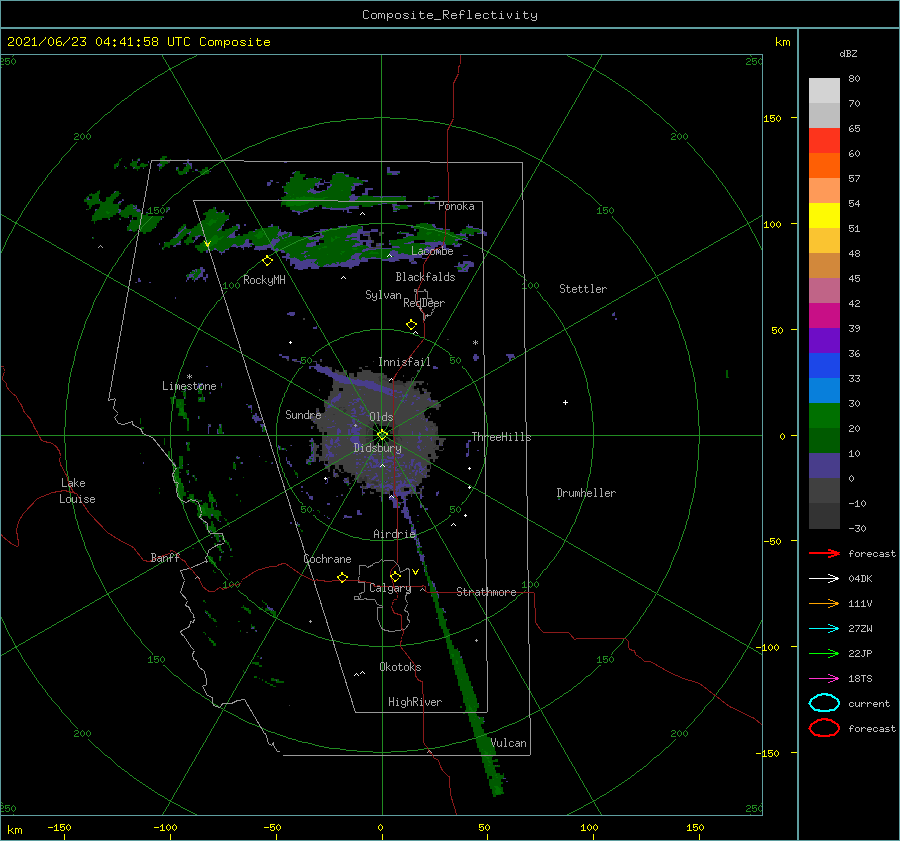Screen dimensions: 900x841
Task: Click the bright green swatch in dBZ scale
Action: pyautogui.click(x=824, y=416)
